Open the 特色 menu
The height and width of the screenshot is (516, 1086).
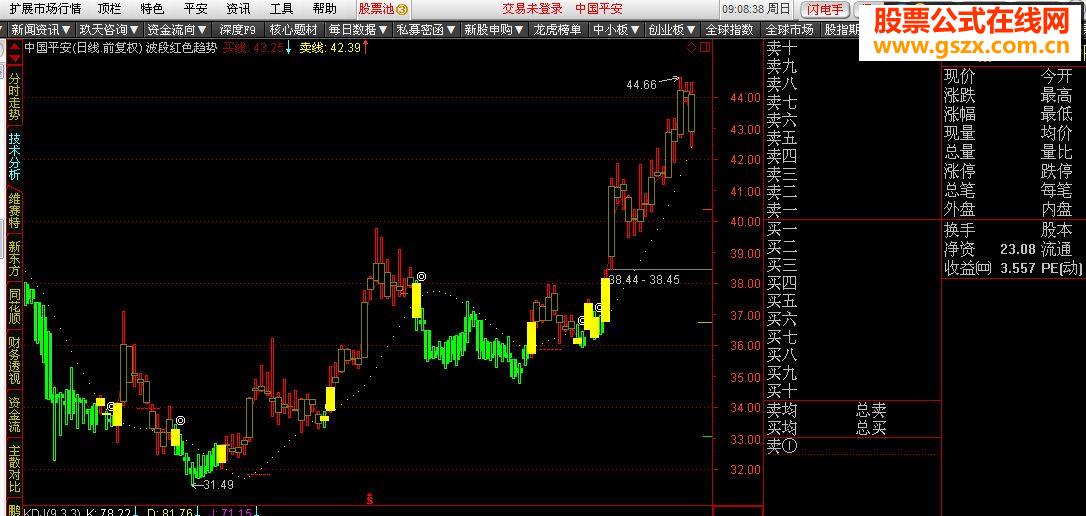point(152,9)
